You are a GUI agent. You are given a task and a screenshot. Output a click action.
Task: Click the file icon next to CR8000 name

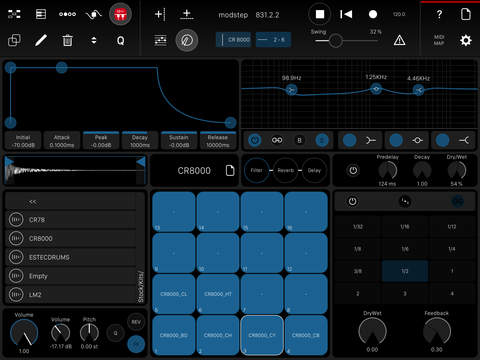(x=230, y=171)
